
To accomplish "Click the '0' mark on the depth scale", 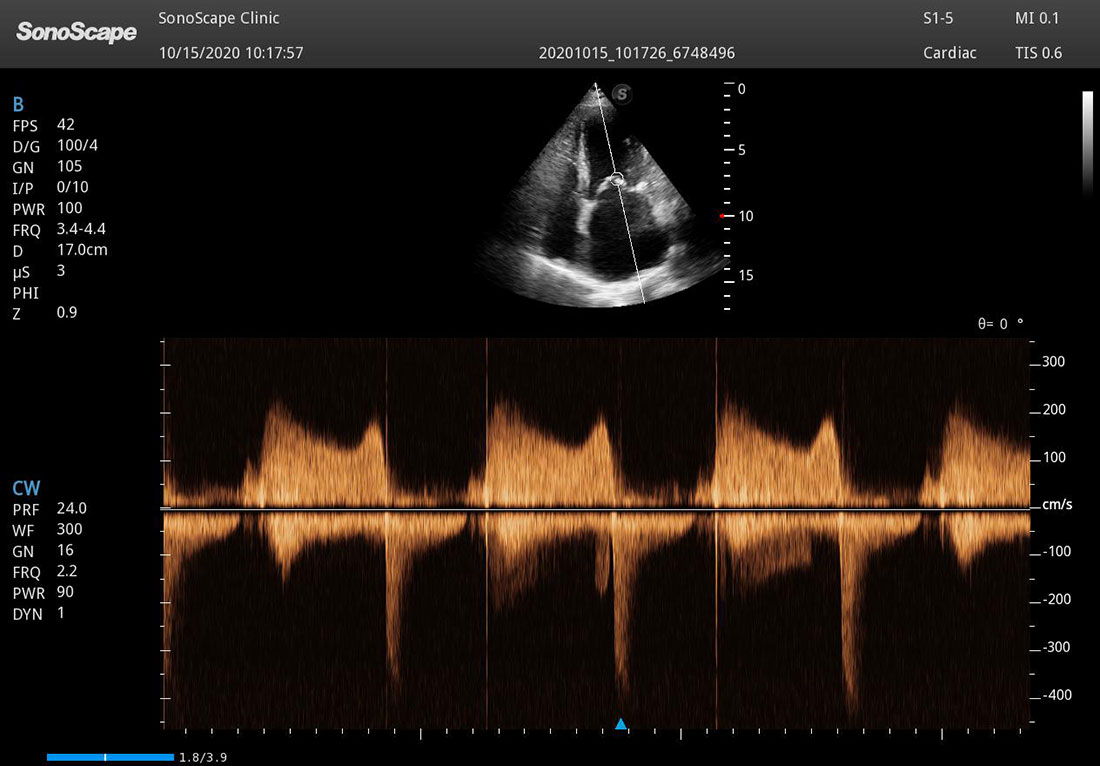I will tap(742, 89).
